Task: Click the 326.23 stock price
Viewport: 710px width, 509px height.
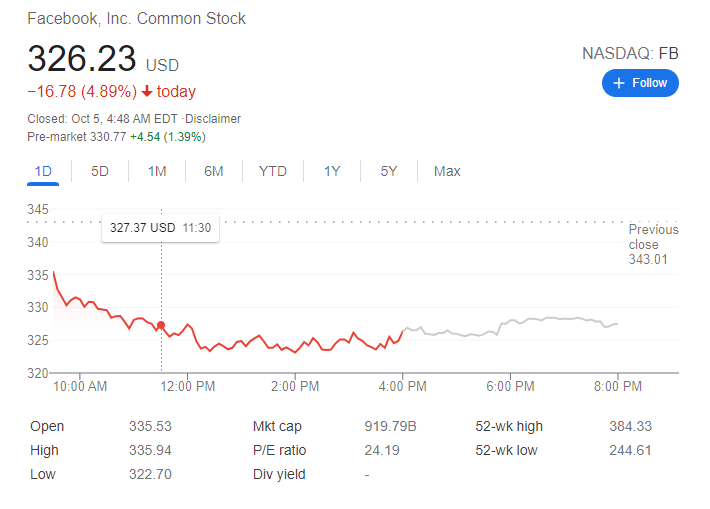Action: (x=82, y=59)
